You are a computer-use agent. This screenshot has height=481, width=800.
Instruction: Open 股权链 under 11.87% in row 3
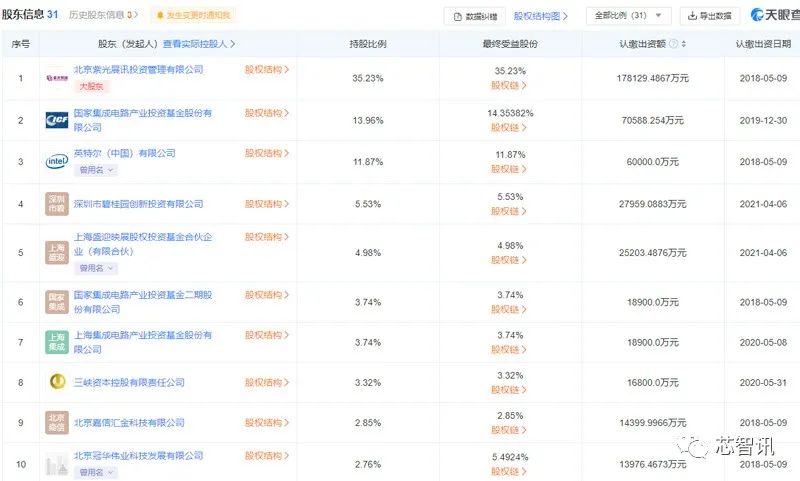point(509,169)
